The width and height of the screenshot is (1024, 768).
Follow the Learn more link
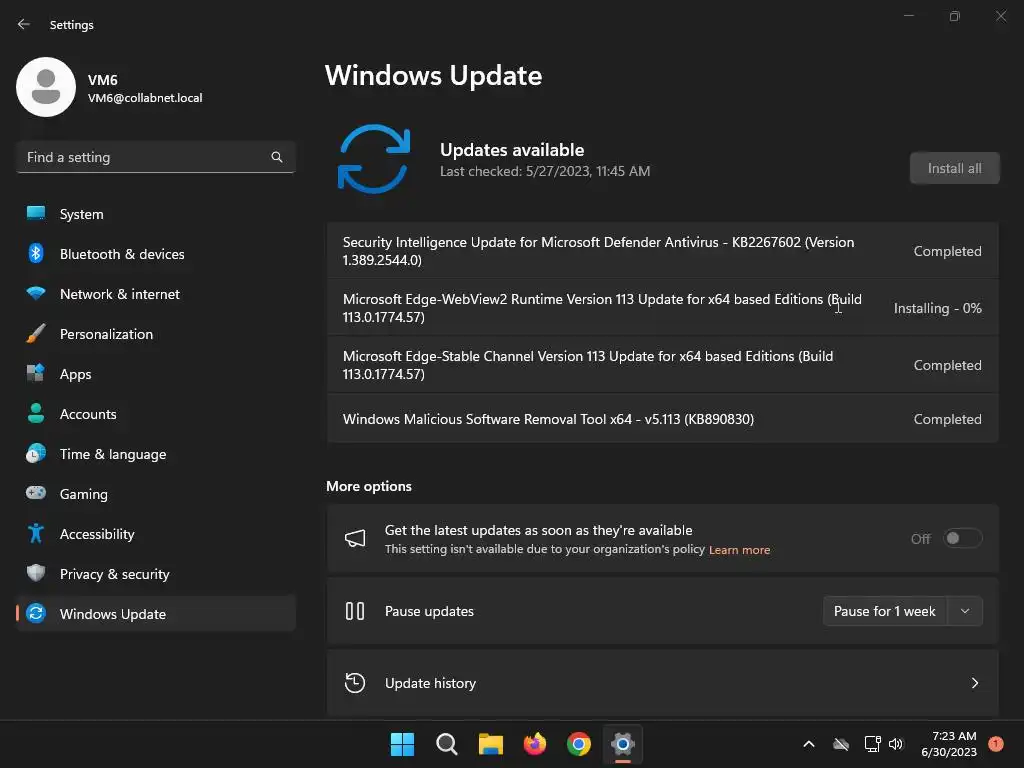pos(739,550)
